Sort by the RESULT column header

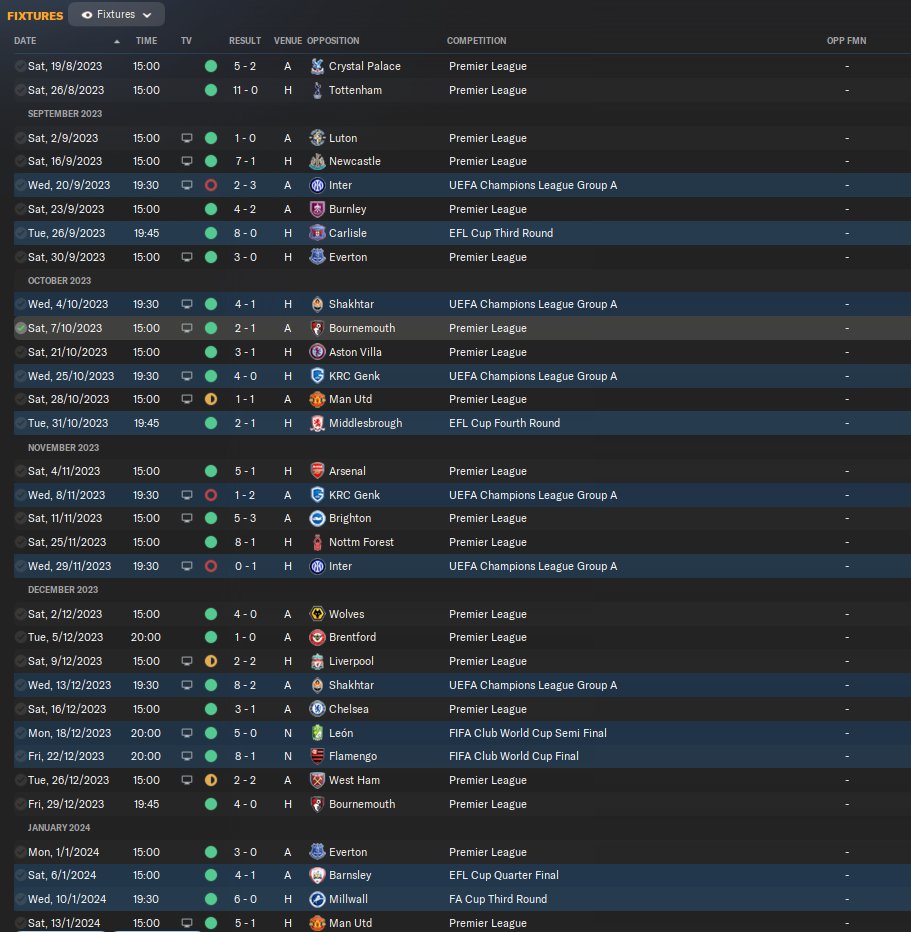245,40
